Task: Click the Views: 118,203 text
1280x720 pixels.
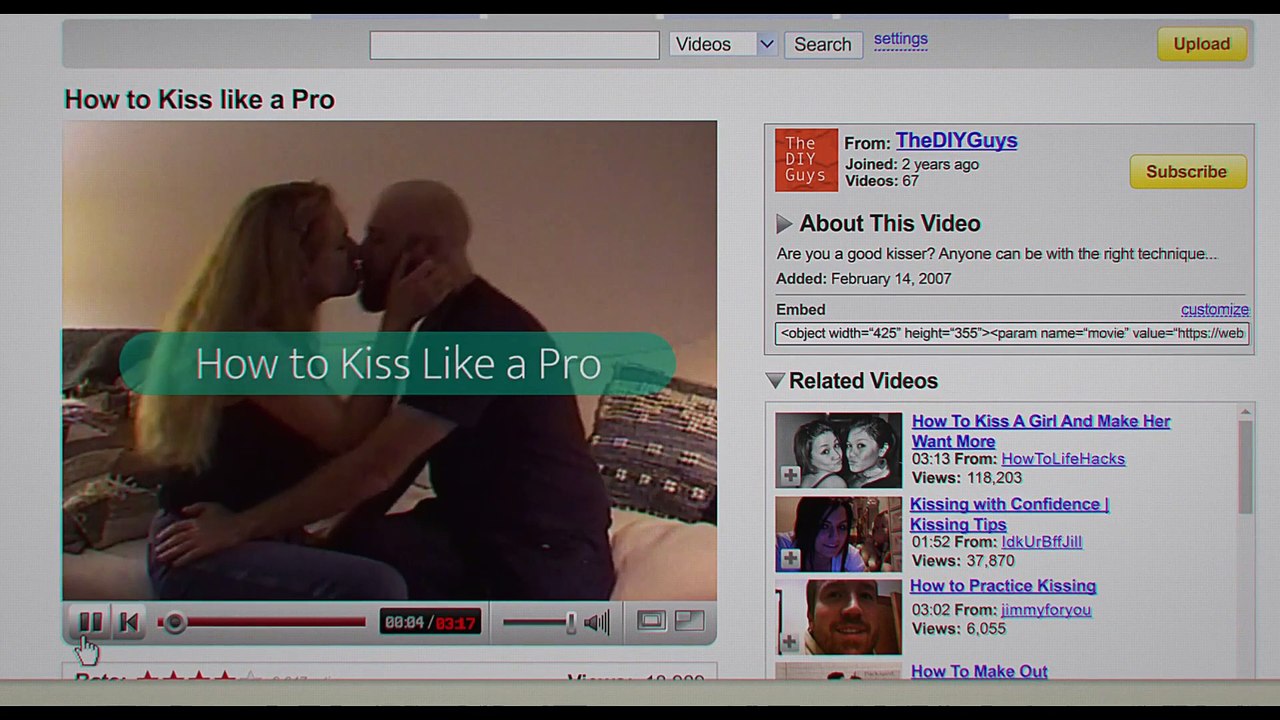Action: (x=966, y=478)
